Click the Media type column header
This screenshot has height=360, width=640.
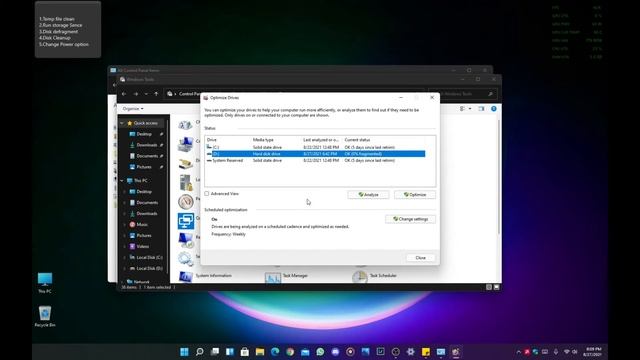pos(263,140)
